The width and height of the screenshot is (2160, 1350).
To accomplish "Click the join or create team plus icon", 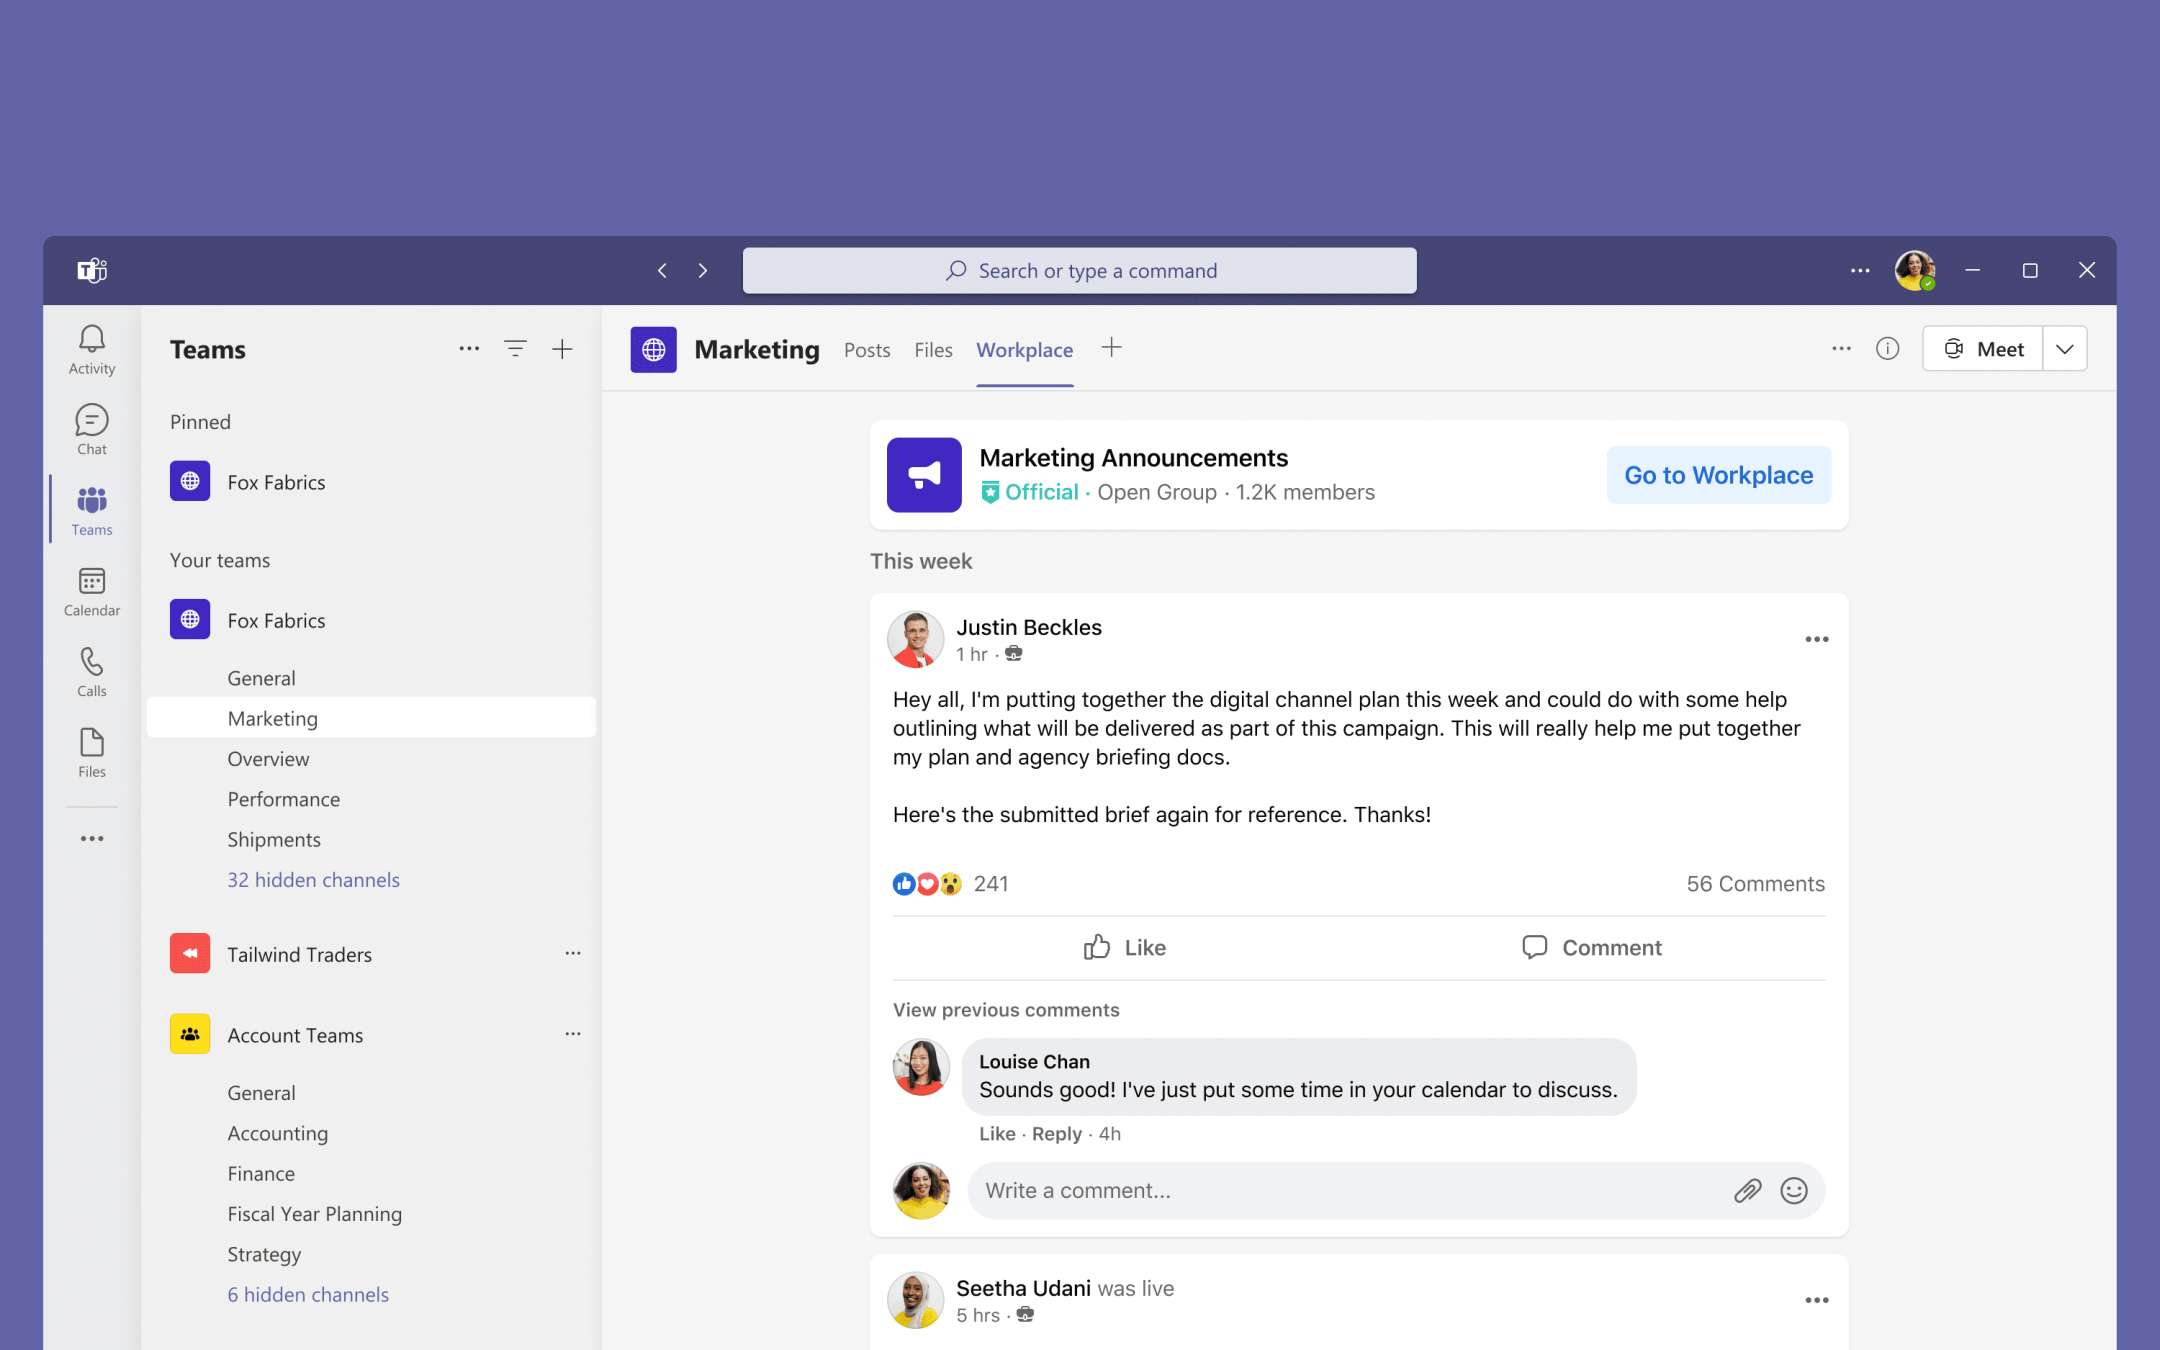I will pyautogui.click(x=562, y=349).
